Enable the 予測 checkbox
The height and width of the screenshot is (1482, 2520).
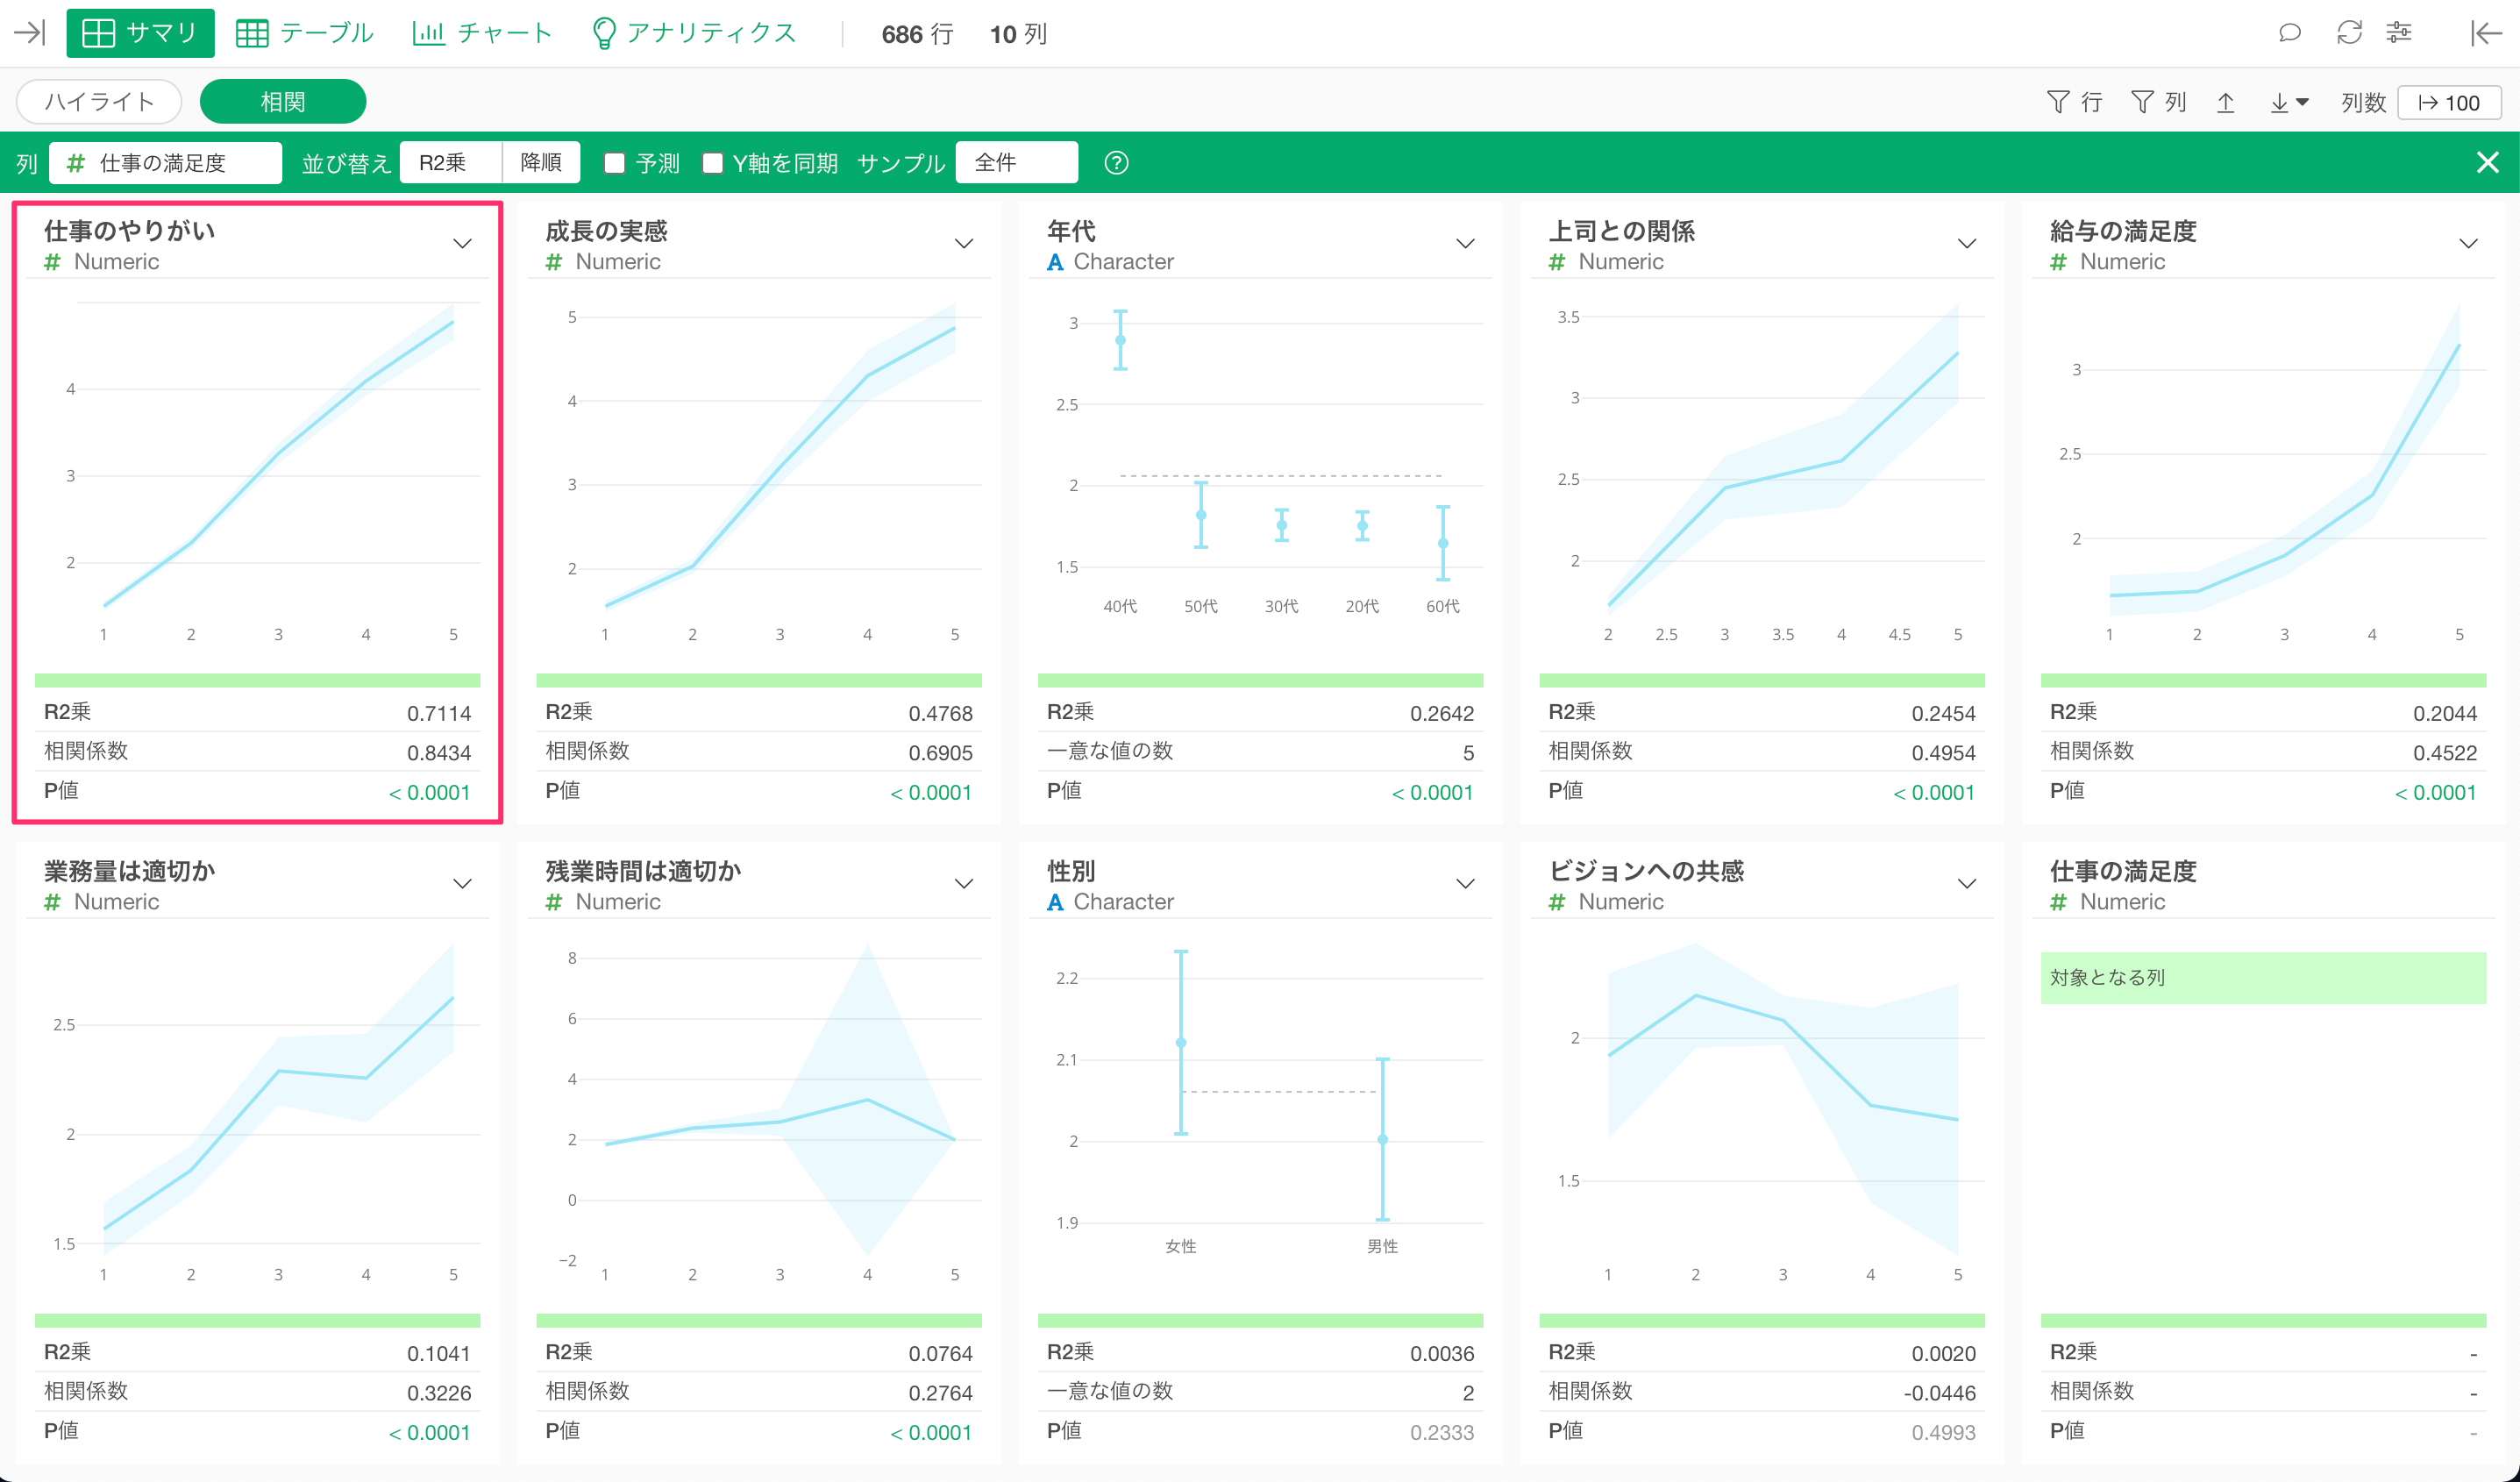coord(615,162)
